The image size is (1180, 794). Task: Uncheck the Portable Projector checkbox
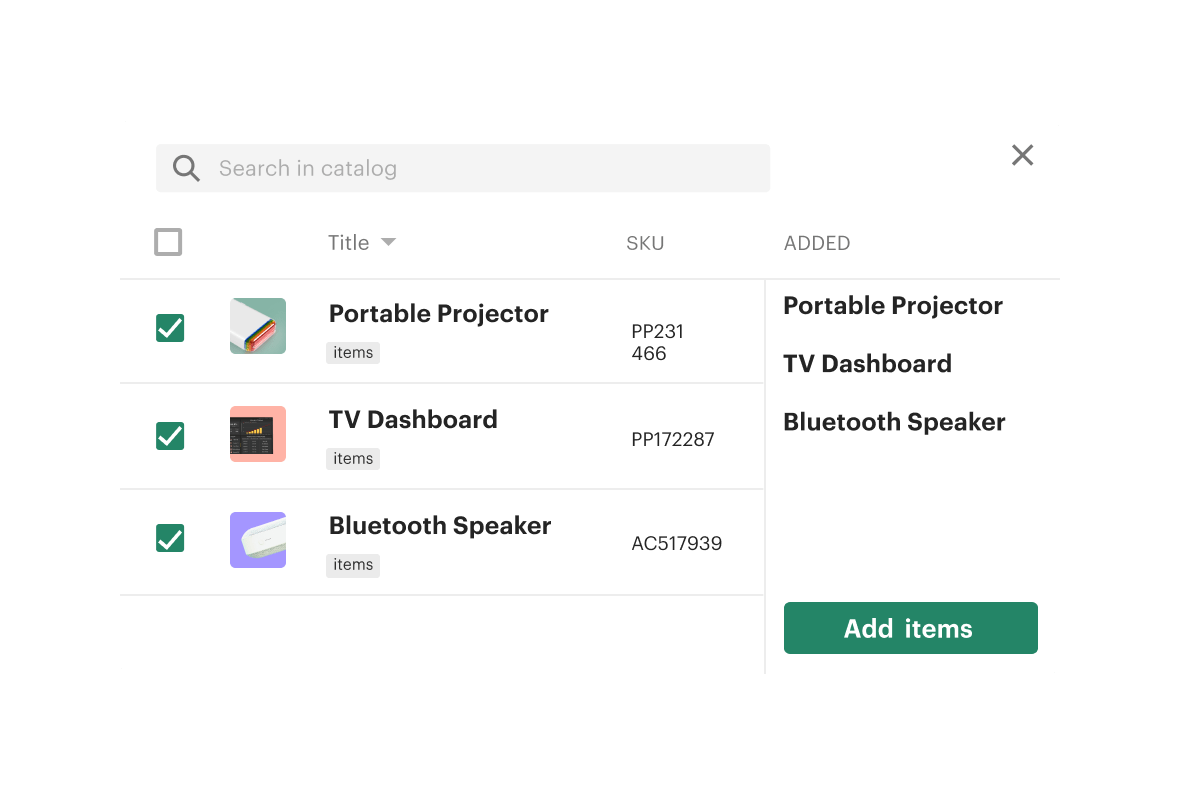pos(170,327)
